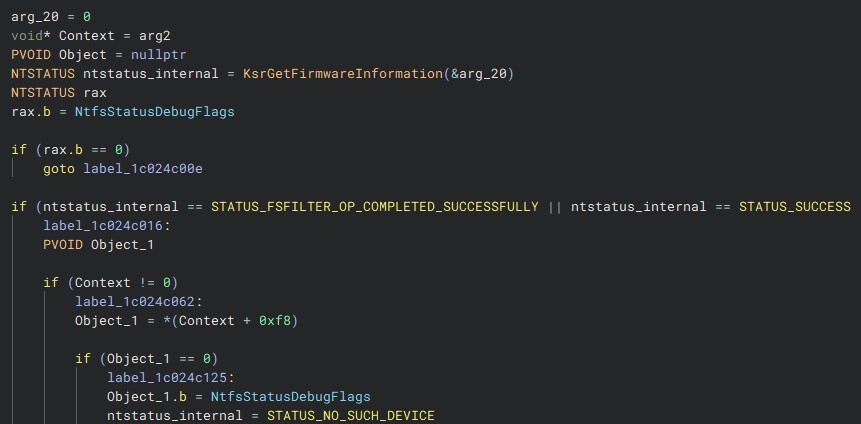Click the &arg_20 argument

coord(478,74)
